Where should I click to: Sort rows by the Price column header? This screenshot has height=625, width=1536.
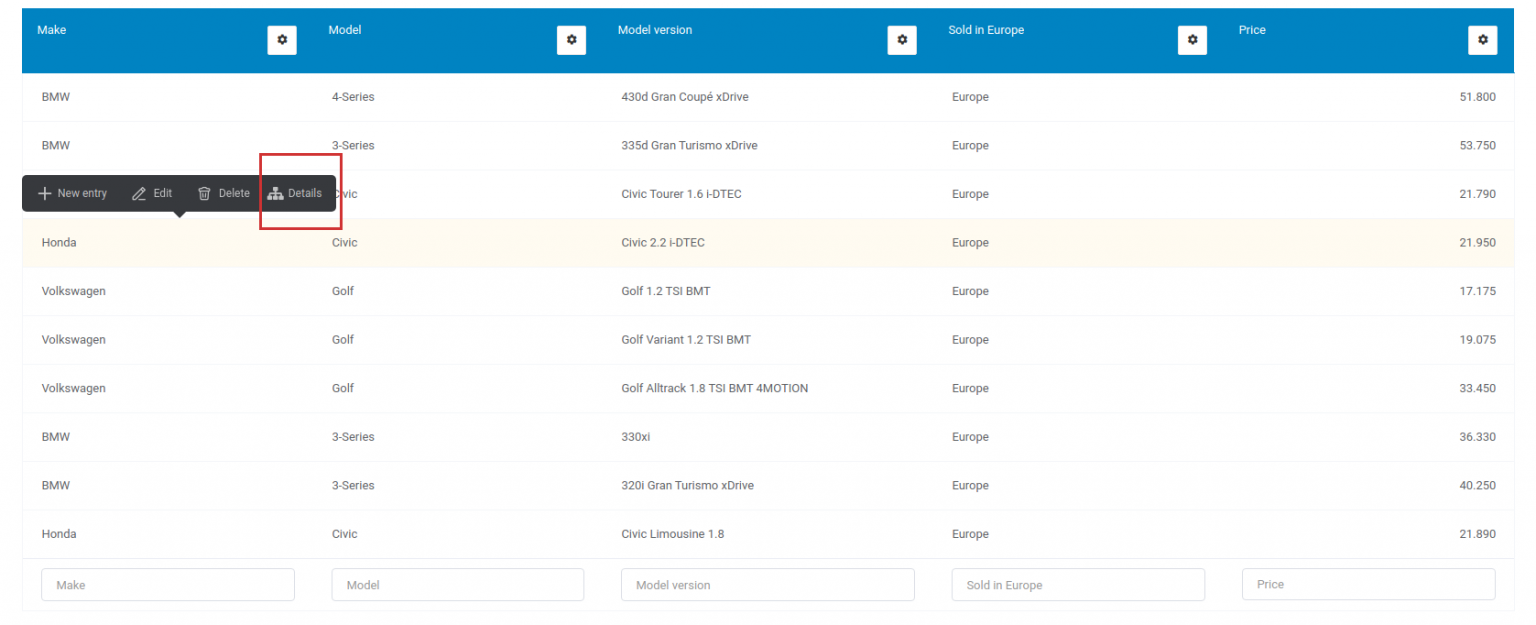tap(1252, 30)
